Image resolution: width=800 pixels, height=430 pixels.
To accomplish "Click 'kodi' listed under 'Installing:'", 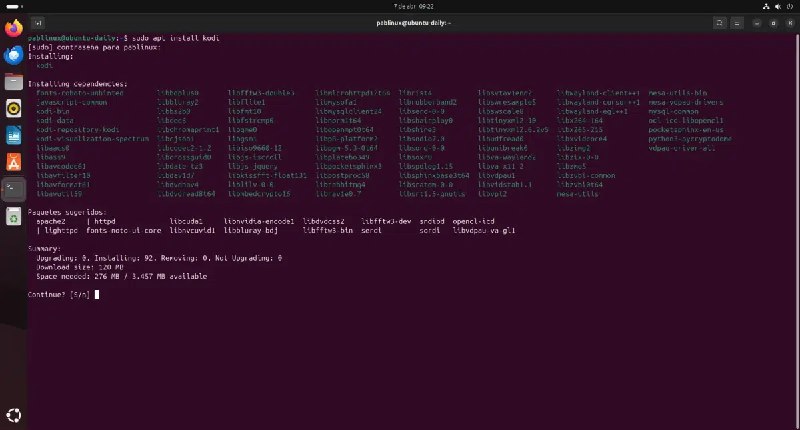I will click(x=44, y=65).
